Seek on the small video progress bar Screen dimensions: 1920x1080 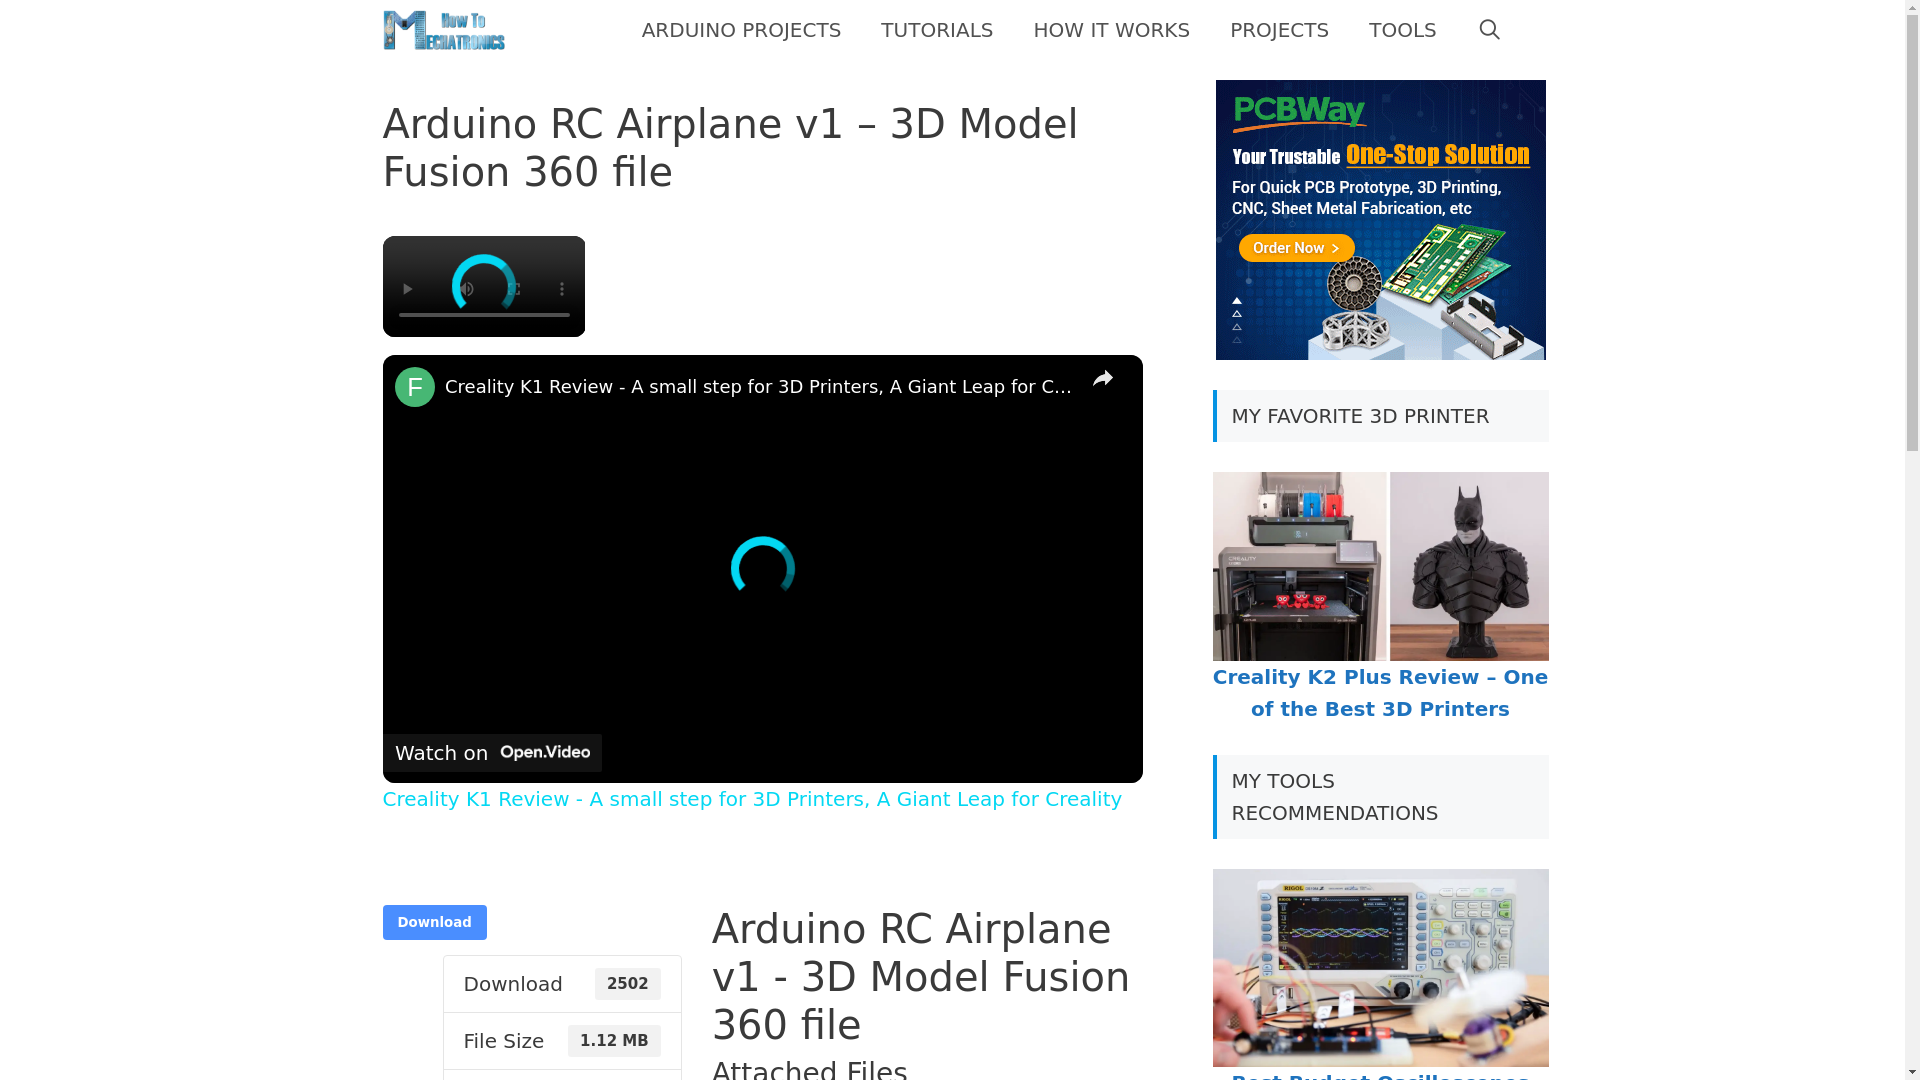tap(484, 315)
